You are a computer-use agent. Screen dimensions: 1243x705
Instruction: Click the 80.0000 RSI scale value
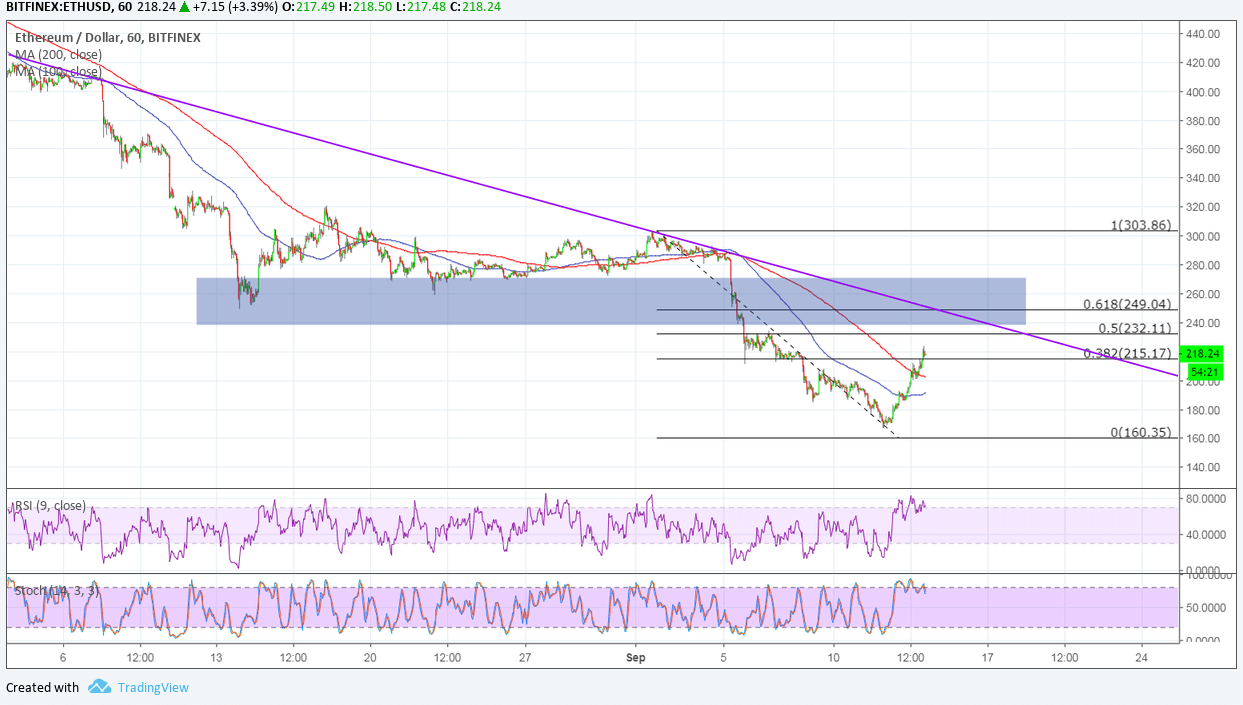(1205, 499)
